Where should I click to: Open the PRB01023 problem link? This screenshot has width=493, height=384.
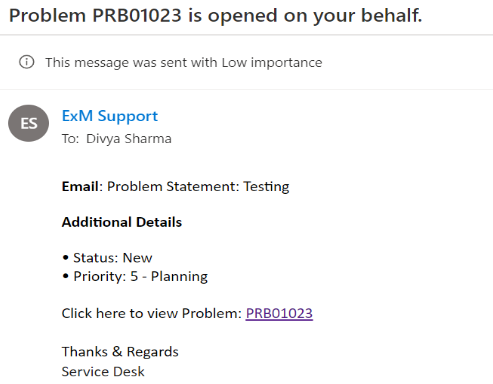click(x=279, y=313)
